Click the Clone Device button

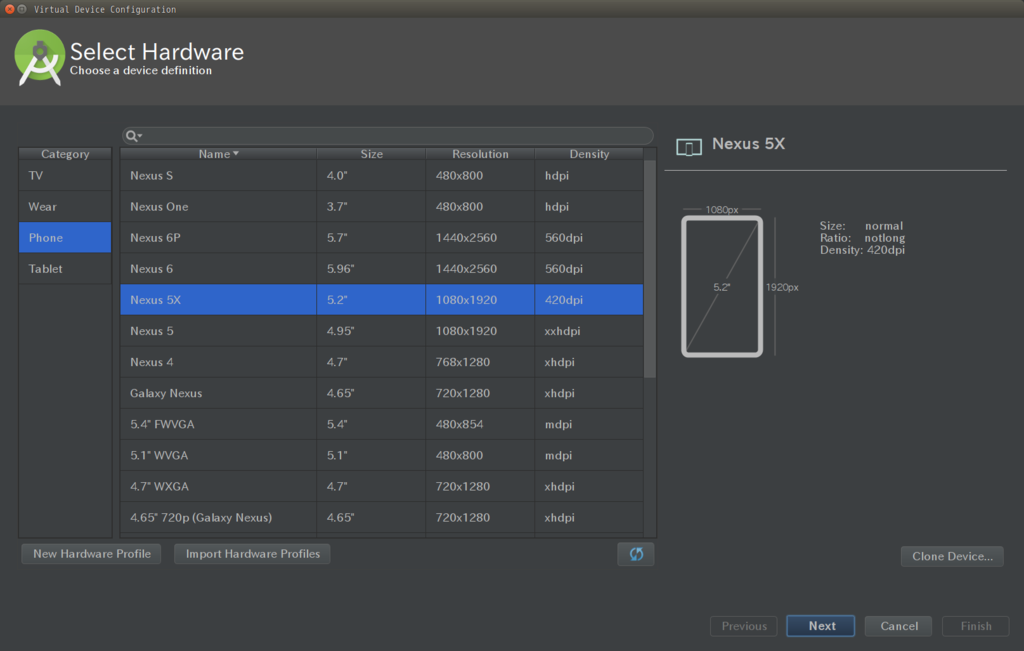tap(952, 556)
